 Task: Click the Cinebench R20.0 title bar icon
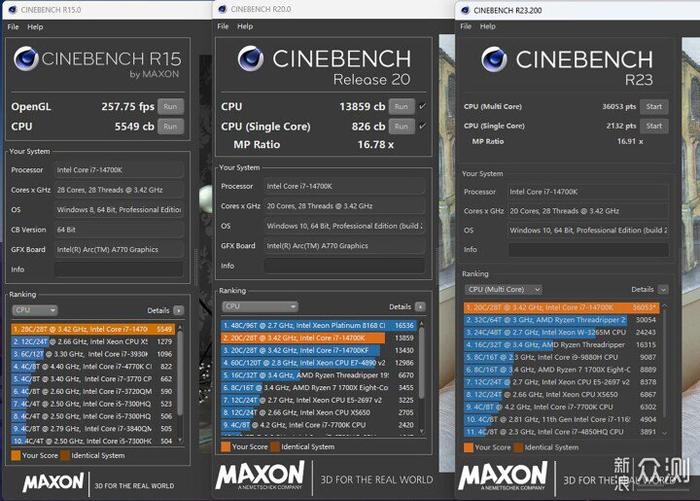(222, 9)
